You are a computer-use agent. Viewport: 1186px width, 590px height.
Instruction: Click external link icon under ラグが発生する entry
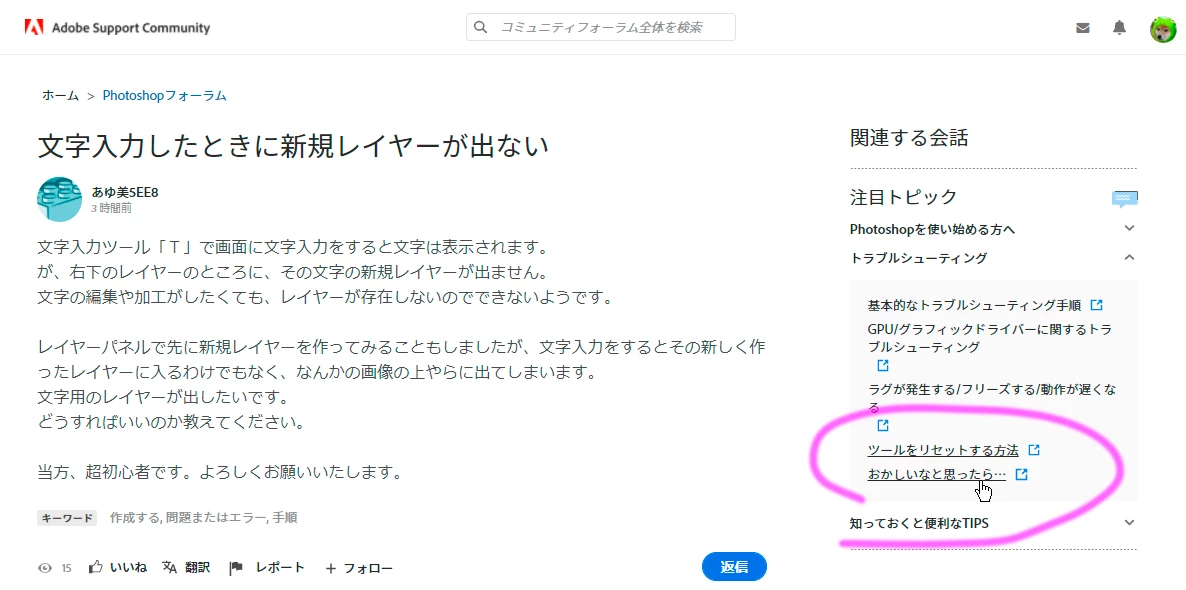[x=883, y=425]
